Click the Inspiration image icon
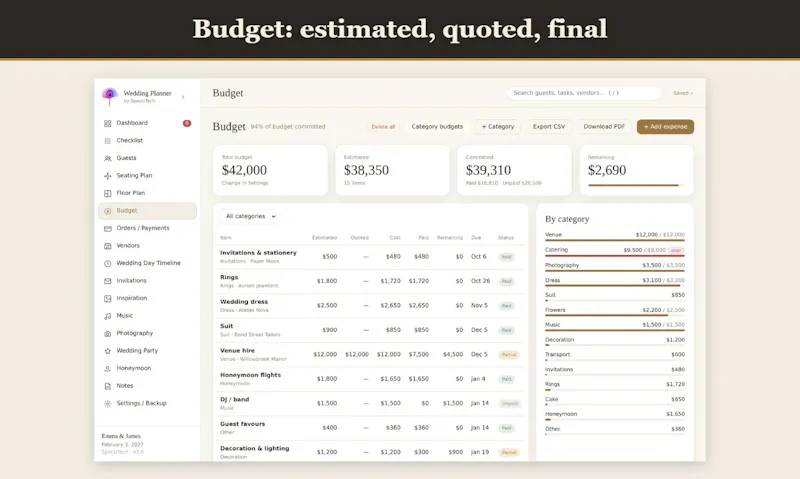Viewport: 800px width, 479px height. tap(108, 298)
